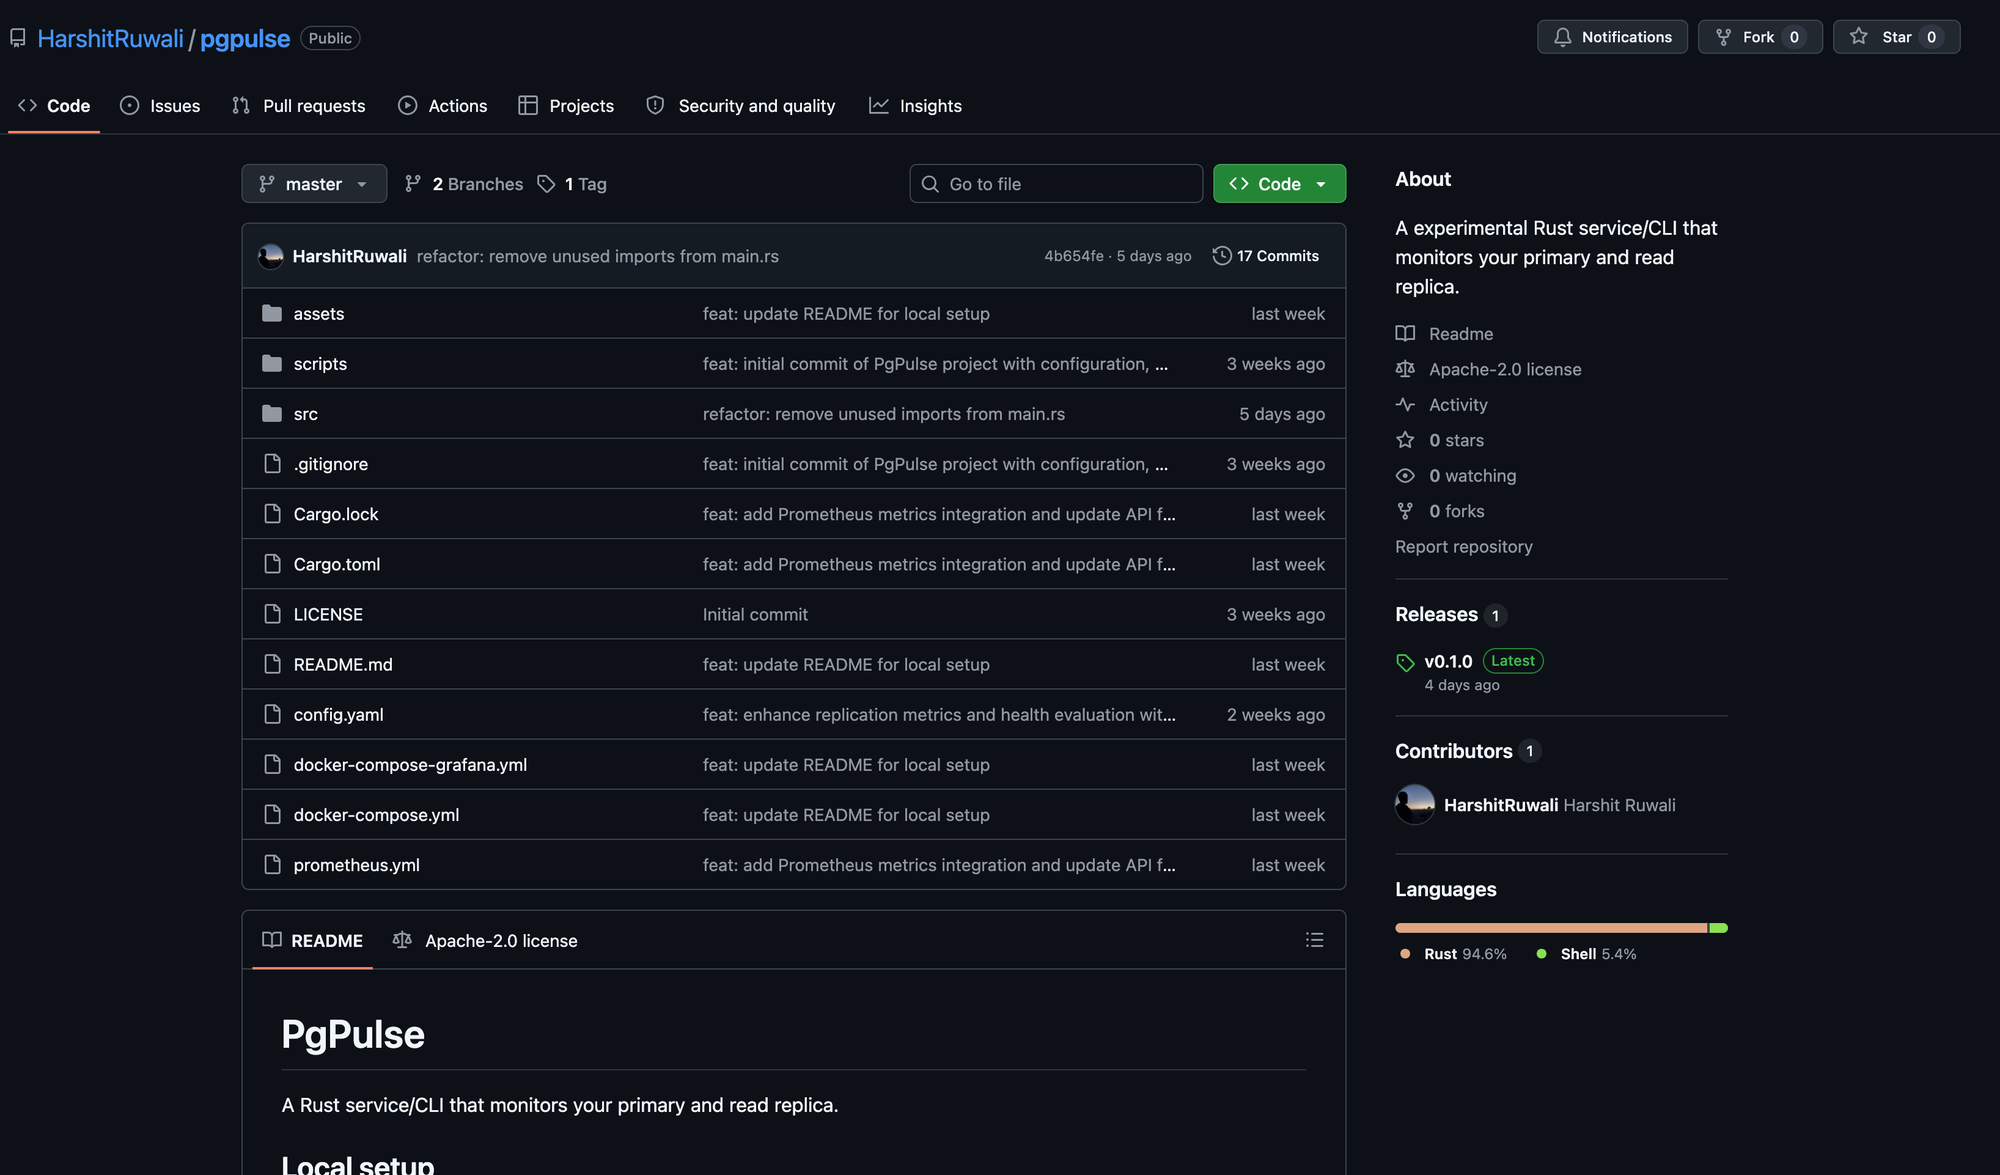
Task: Open the Actions tab
Action: (x=442, y=106)
